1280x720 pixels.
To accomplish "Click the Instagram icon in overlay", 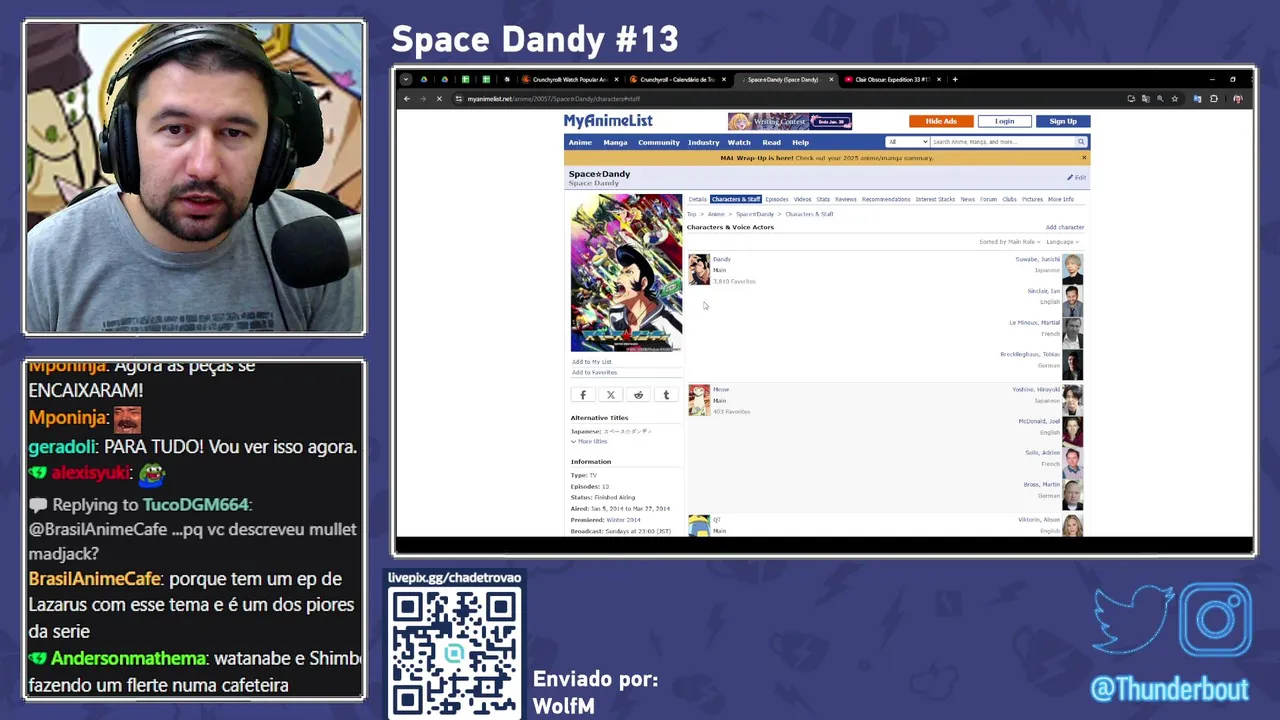I will 1216,619.
